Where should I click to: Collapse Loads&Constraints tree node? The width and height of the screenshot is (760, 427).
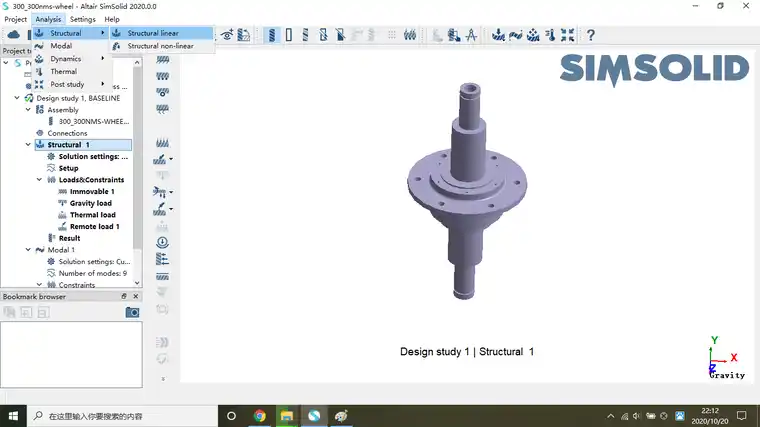[x=39, y=180]
